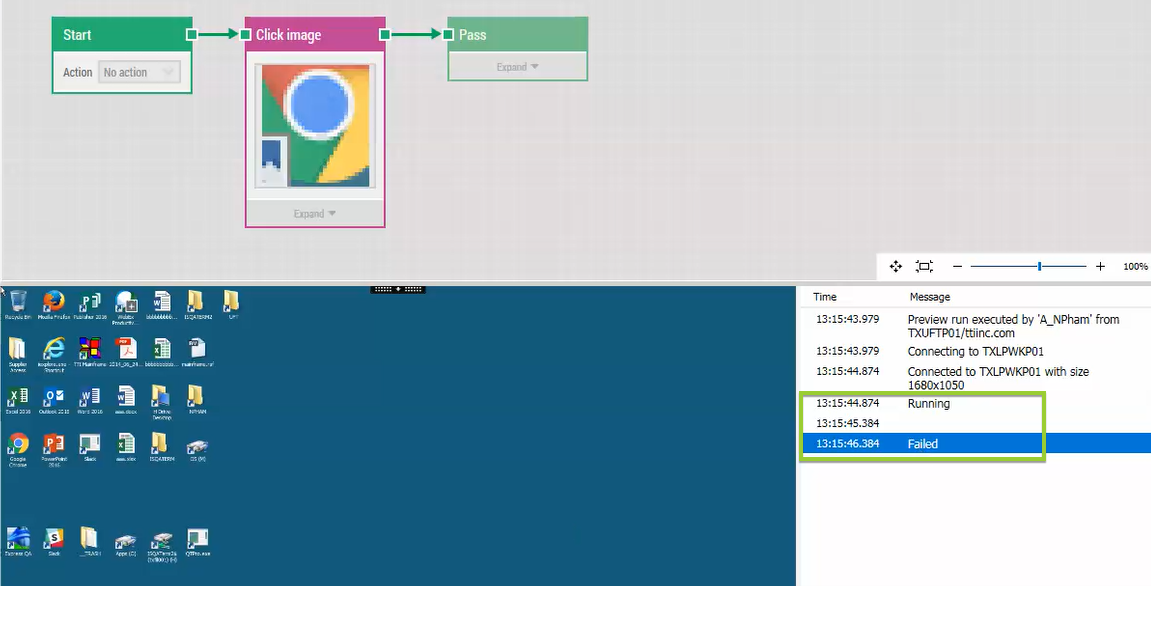The height and width of the screenshot is (633, 1151).
Task: Click the Outlook 2016 desktop shortcut
Action: click(x=54, y=401)
